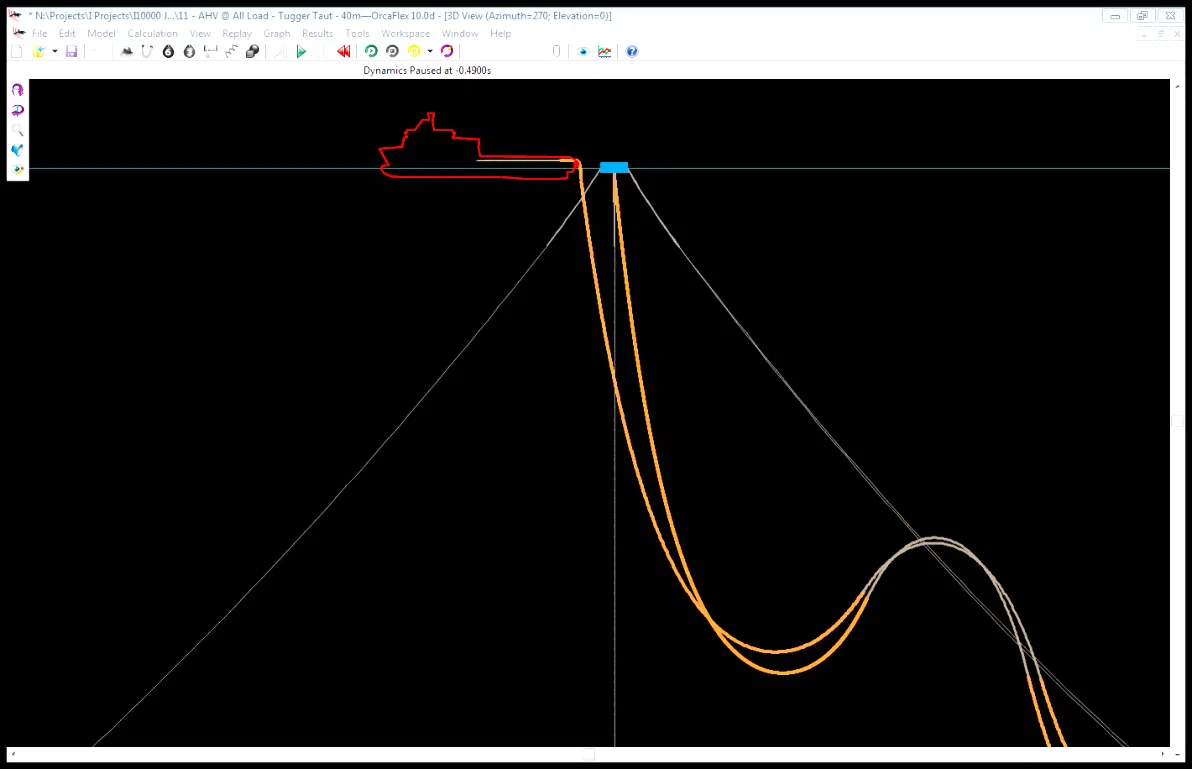The height and width of the screenshot is (769, 1192).
Task: Click the bottom paint palette icon in side toolbar
Action: 17,170
